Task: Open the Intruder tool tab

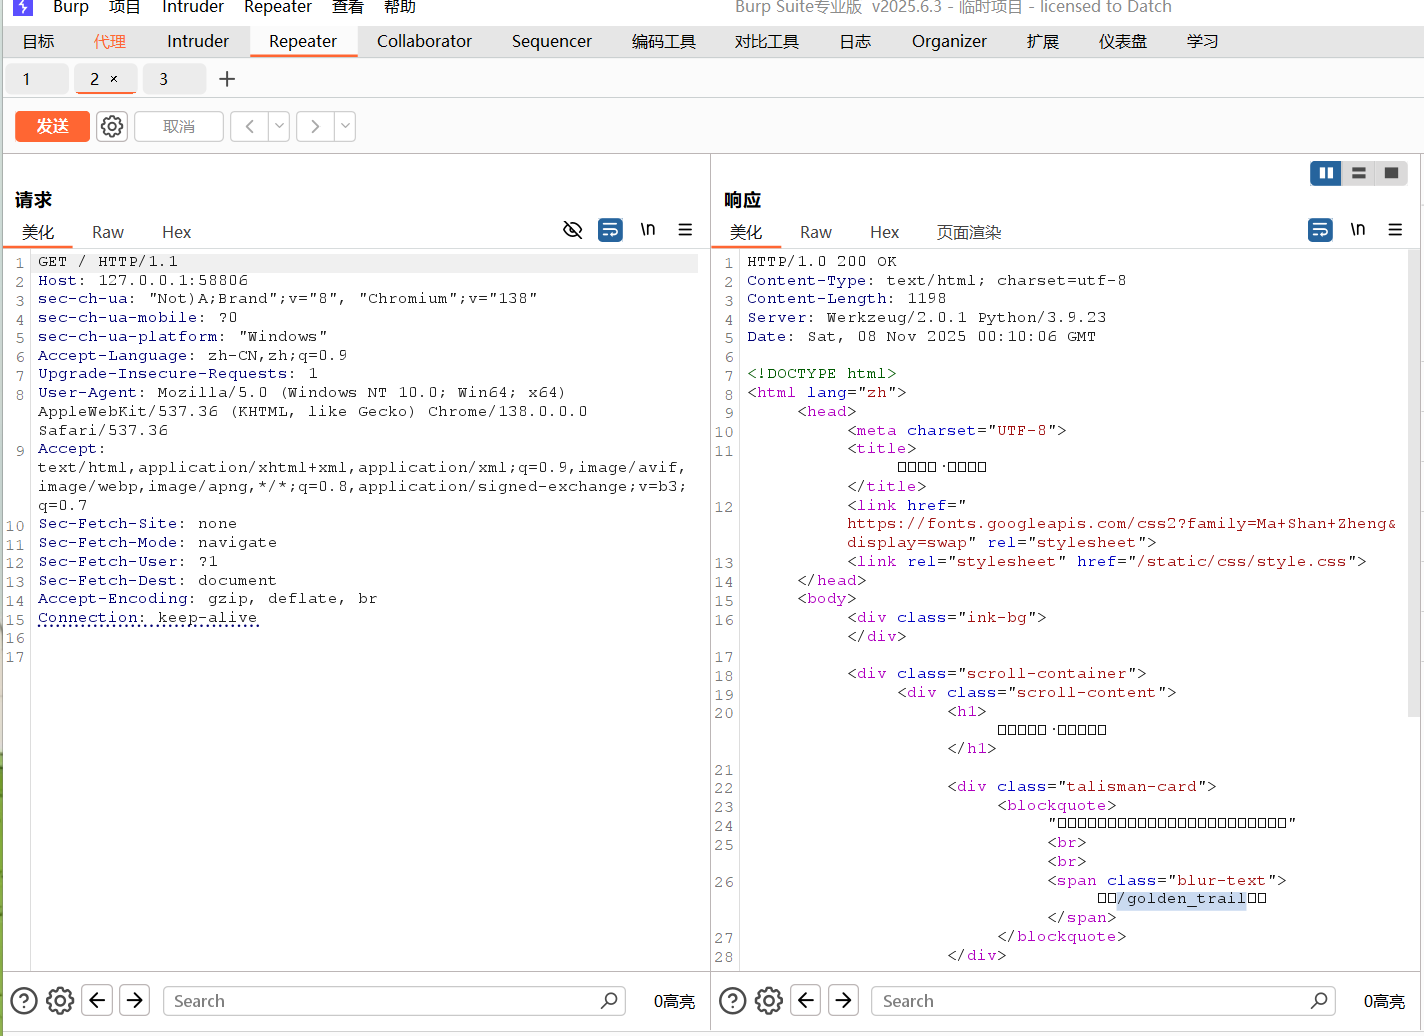Action: pyautogui.click(x=198, y=41)
